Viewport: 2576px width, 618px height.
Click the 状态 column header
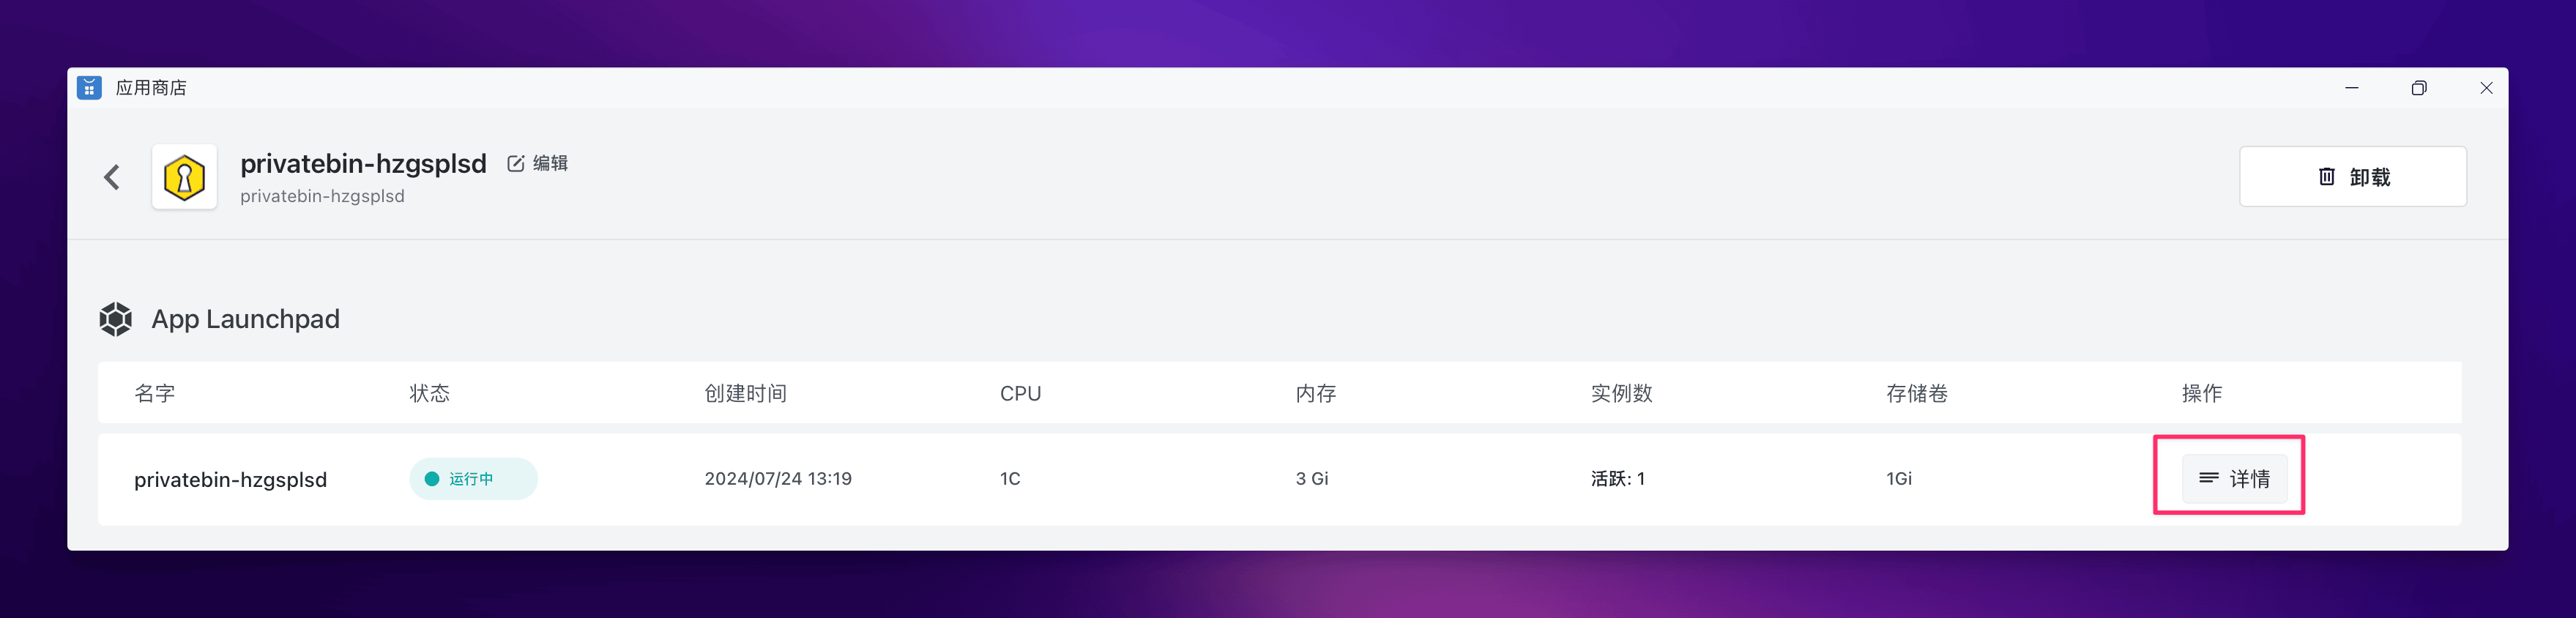(x=430, y=393)
